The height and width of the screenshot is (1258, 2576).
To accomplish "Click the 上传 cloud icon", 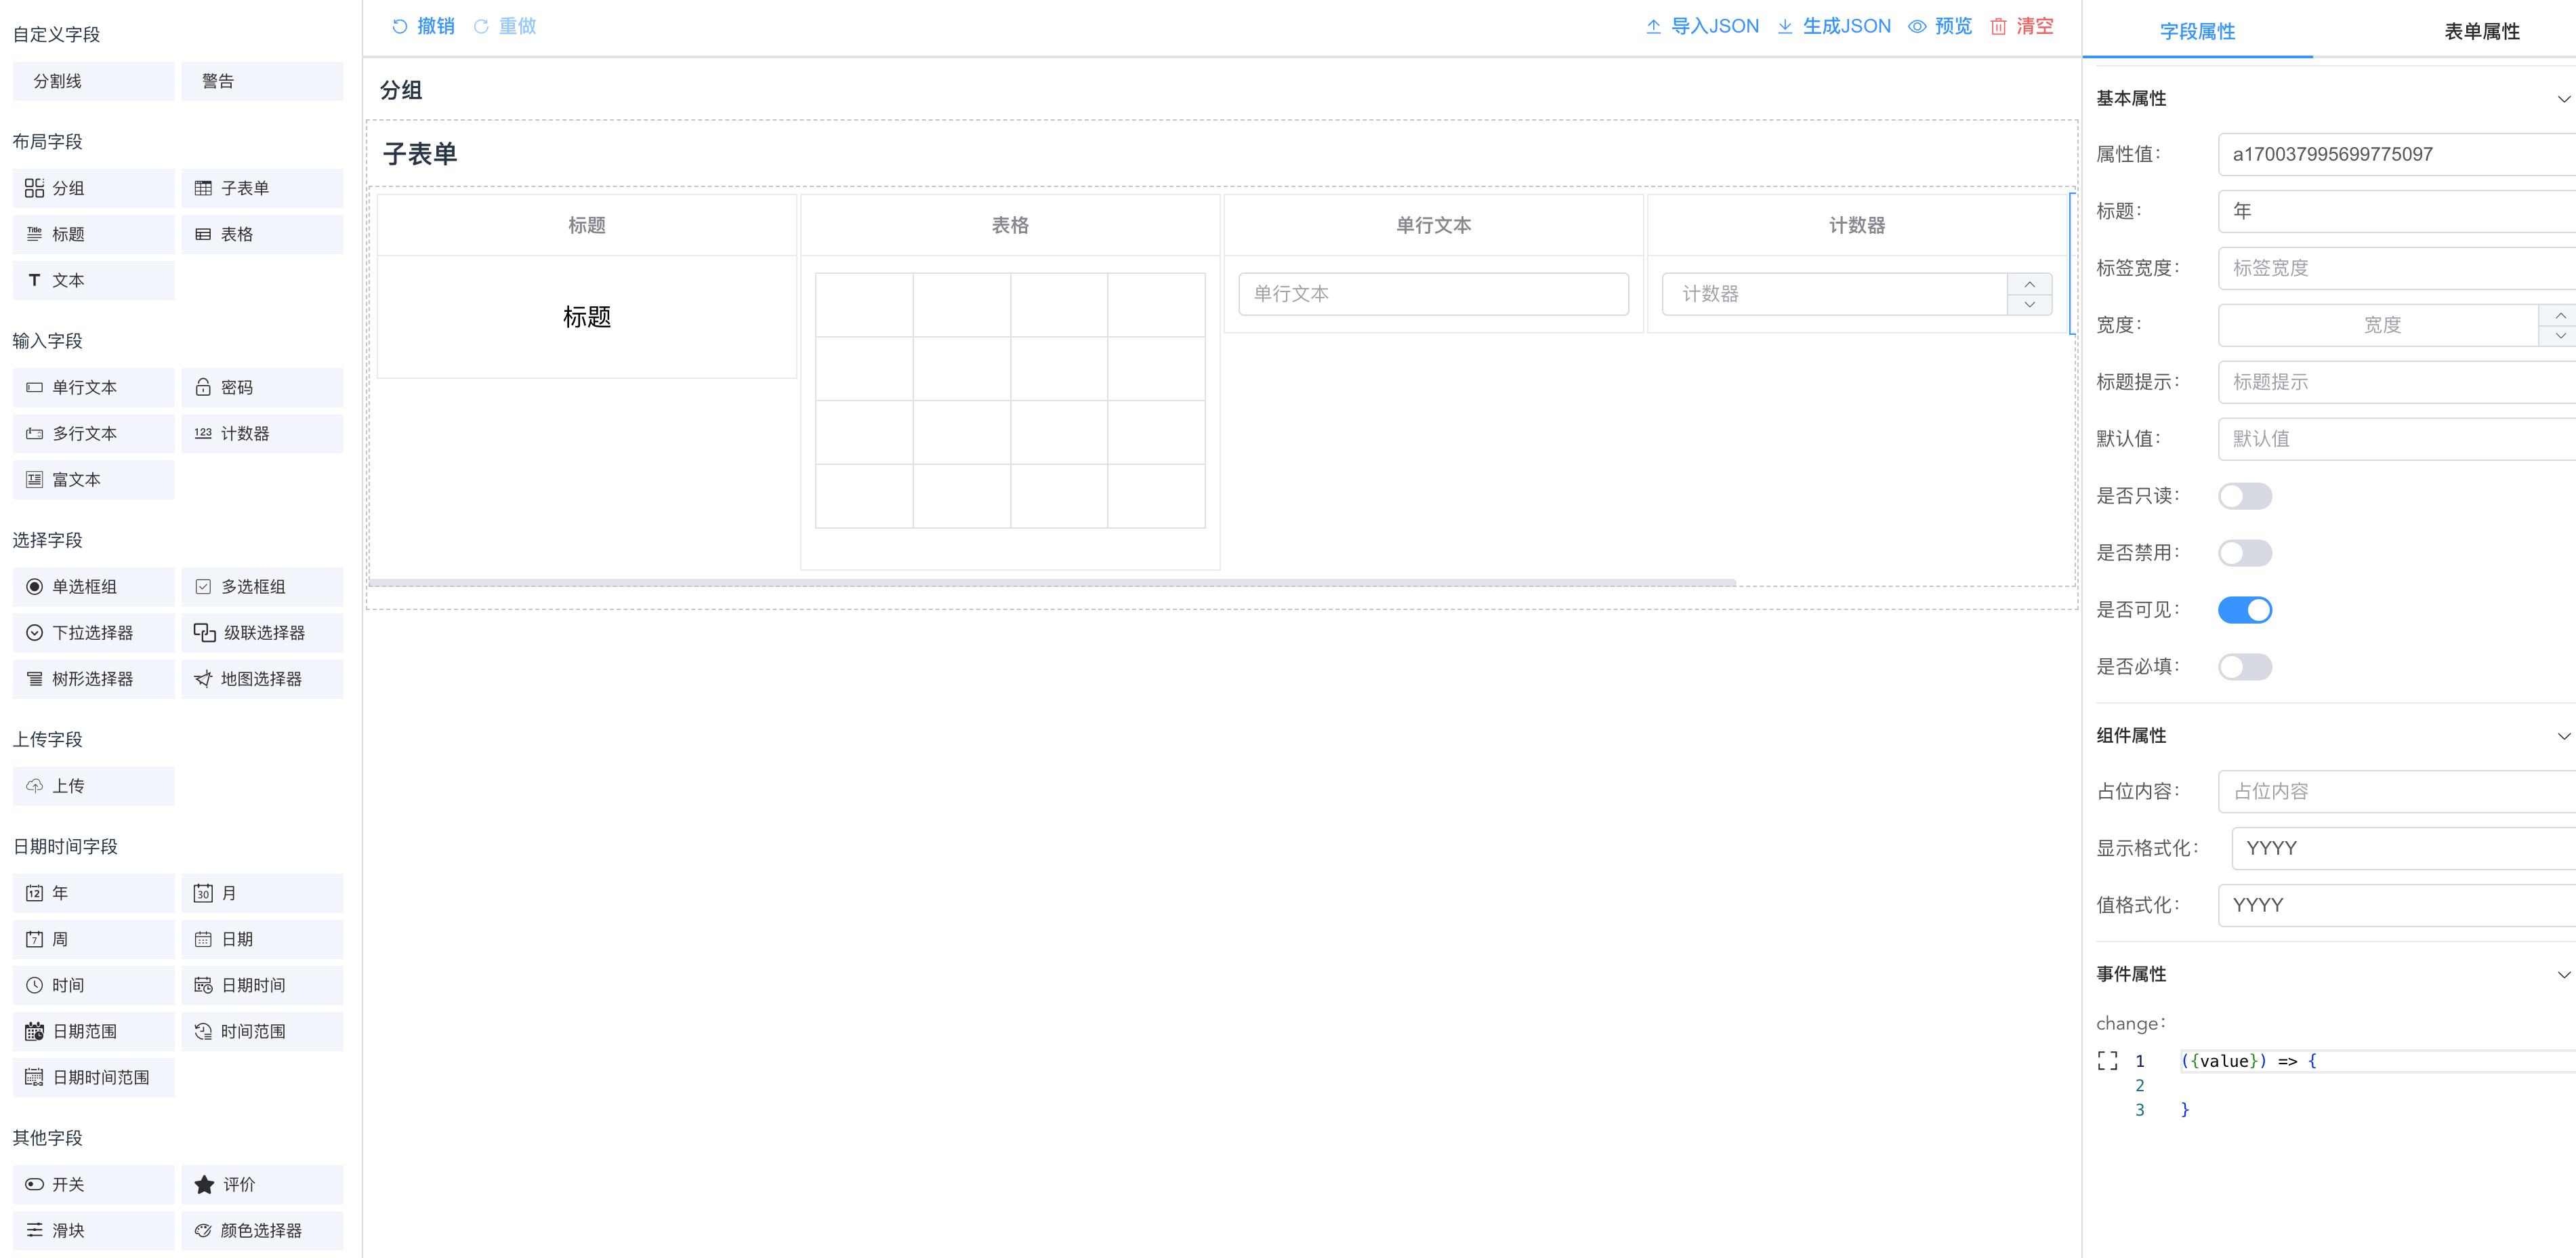I will pyautogui.click(x=34, y=785).
